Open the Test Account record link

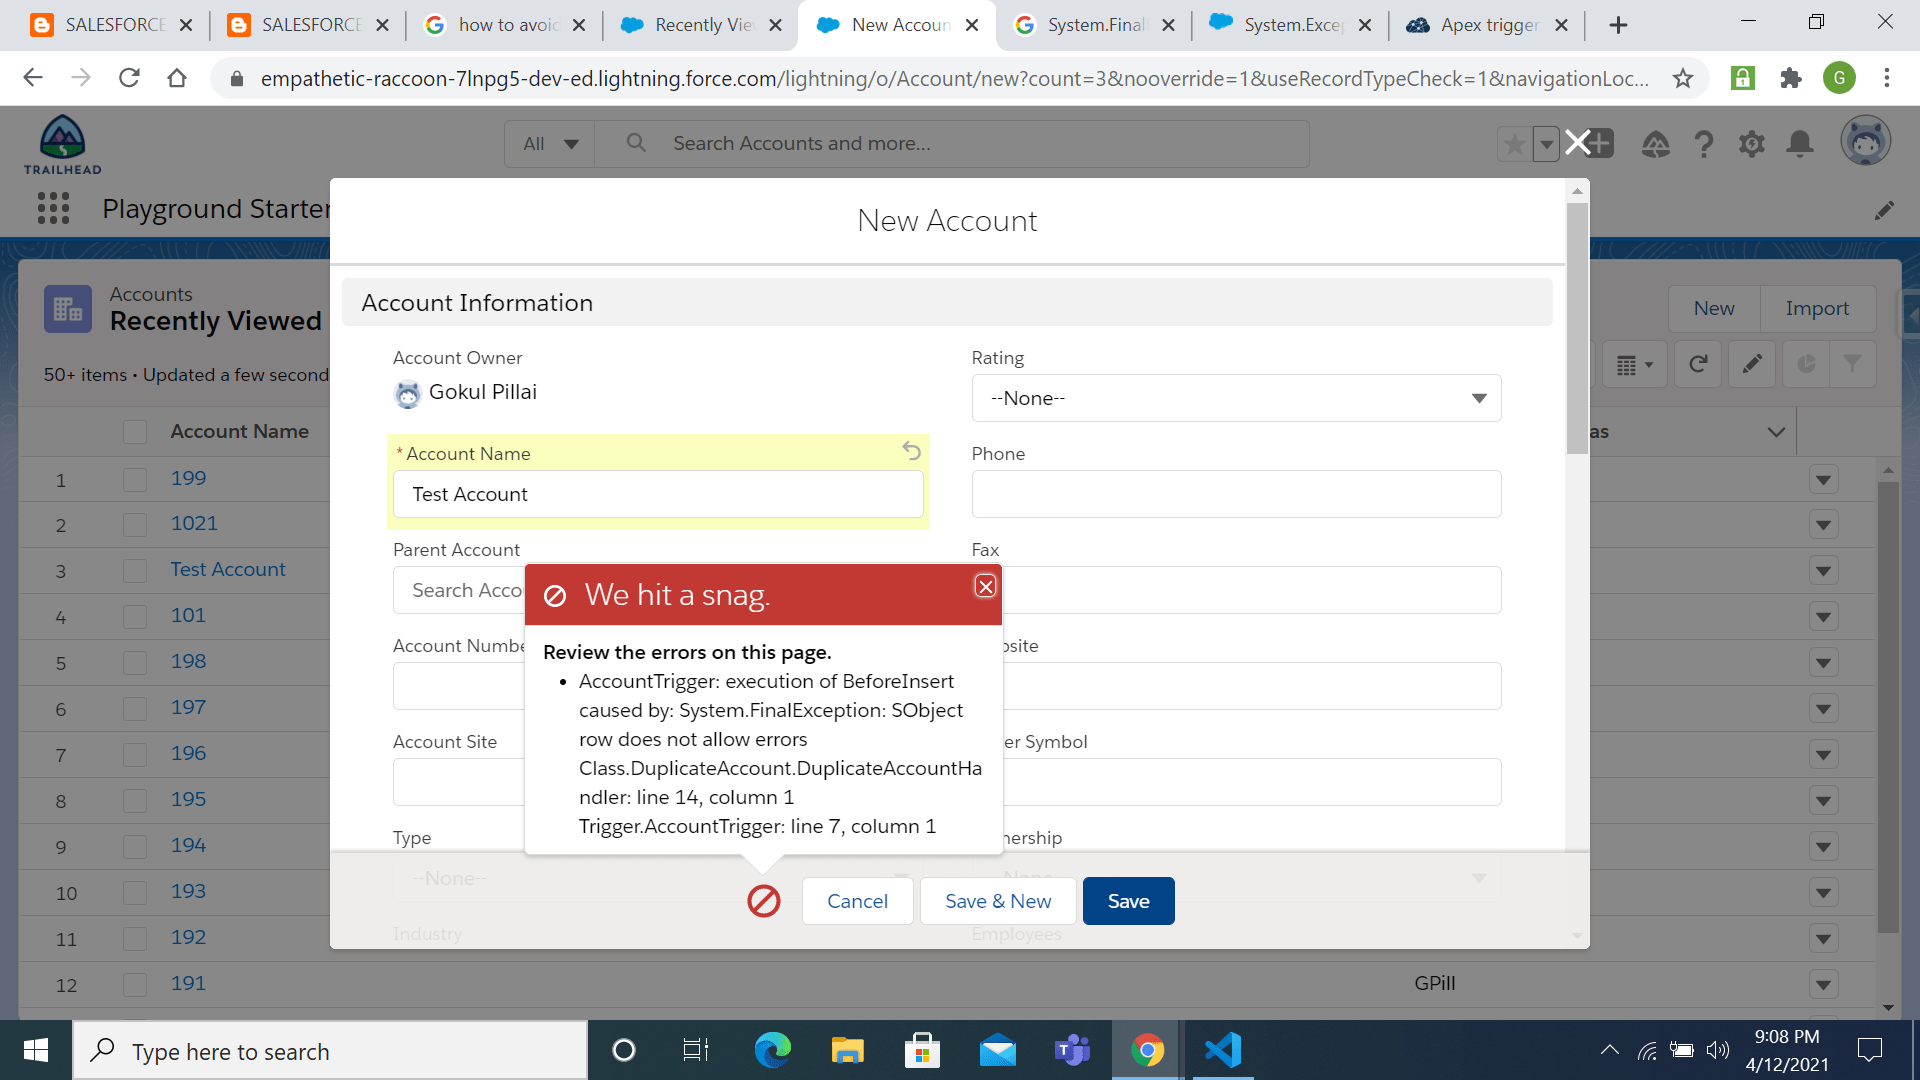point(228,570)
